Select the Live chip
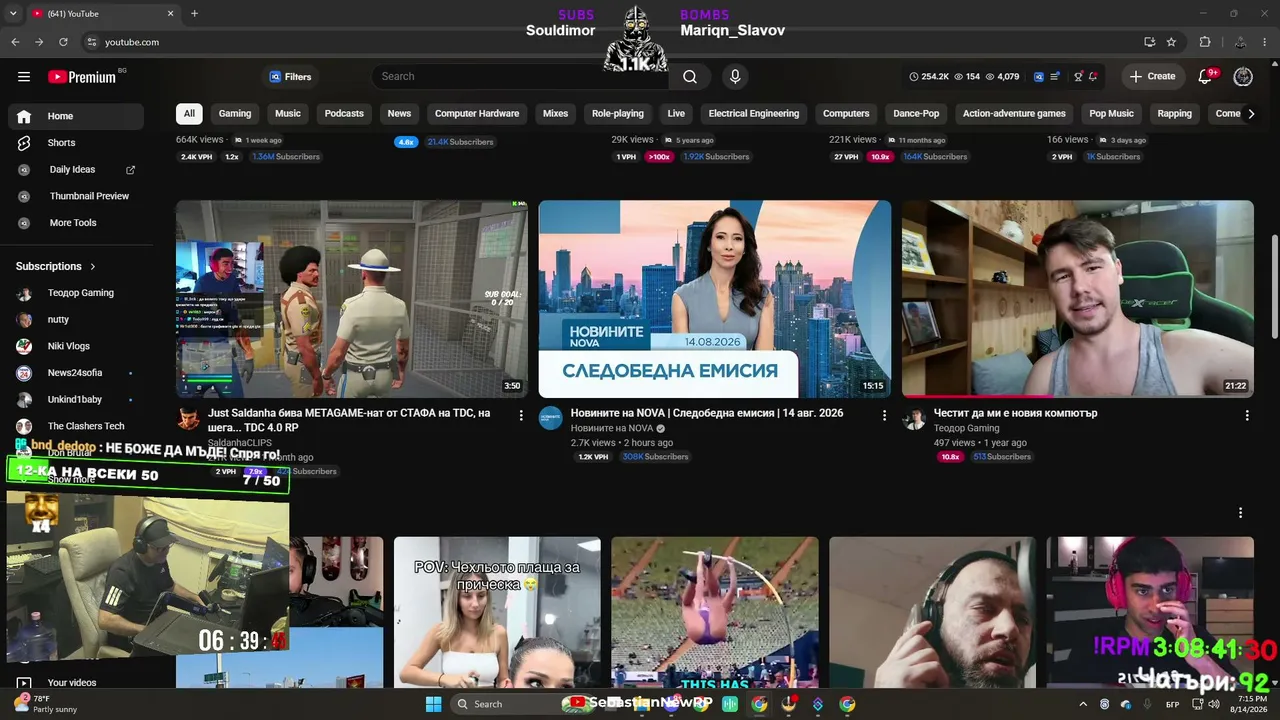The image size is (1280, 720). pyautogui.click(x=676, y=114)
